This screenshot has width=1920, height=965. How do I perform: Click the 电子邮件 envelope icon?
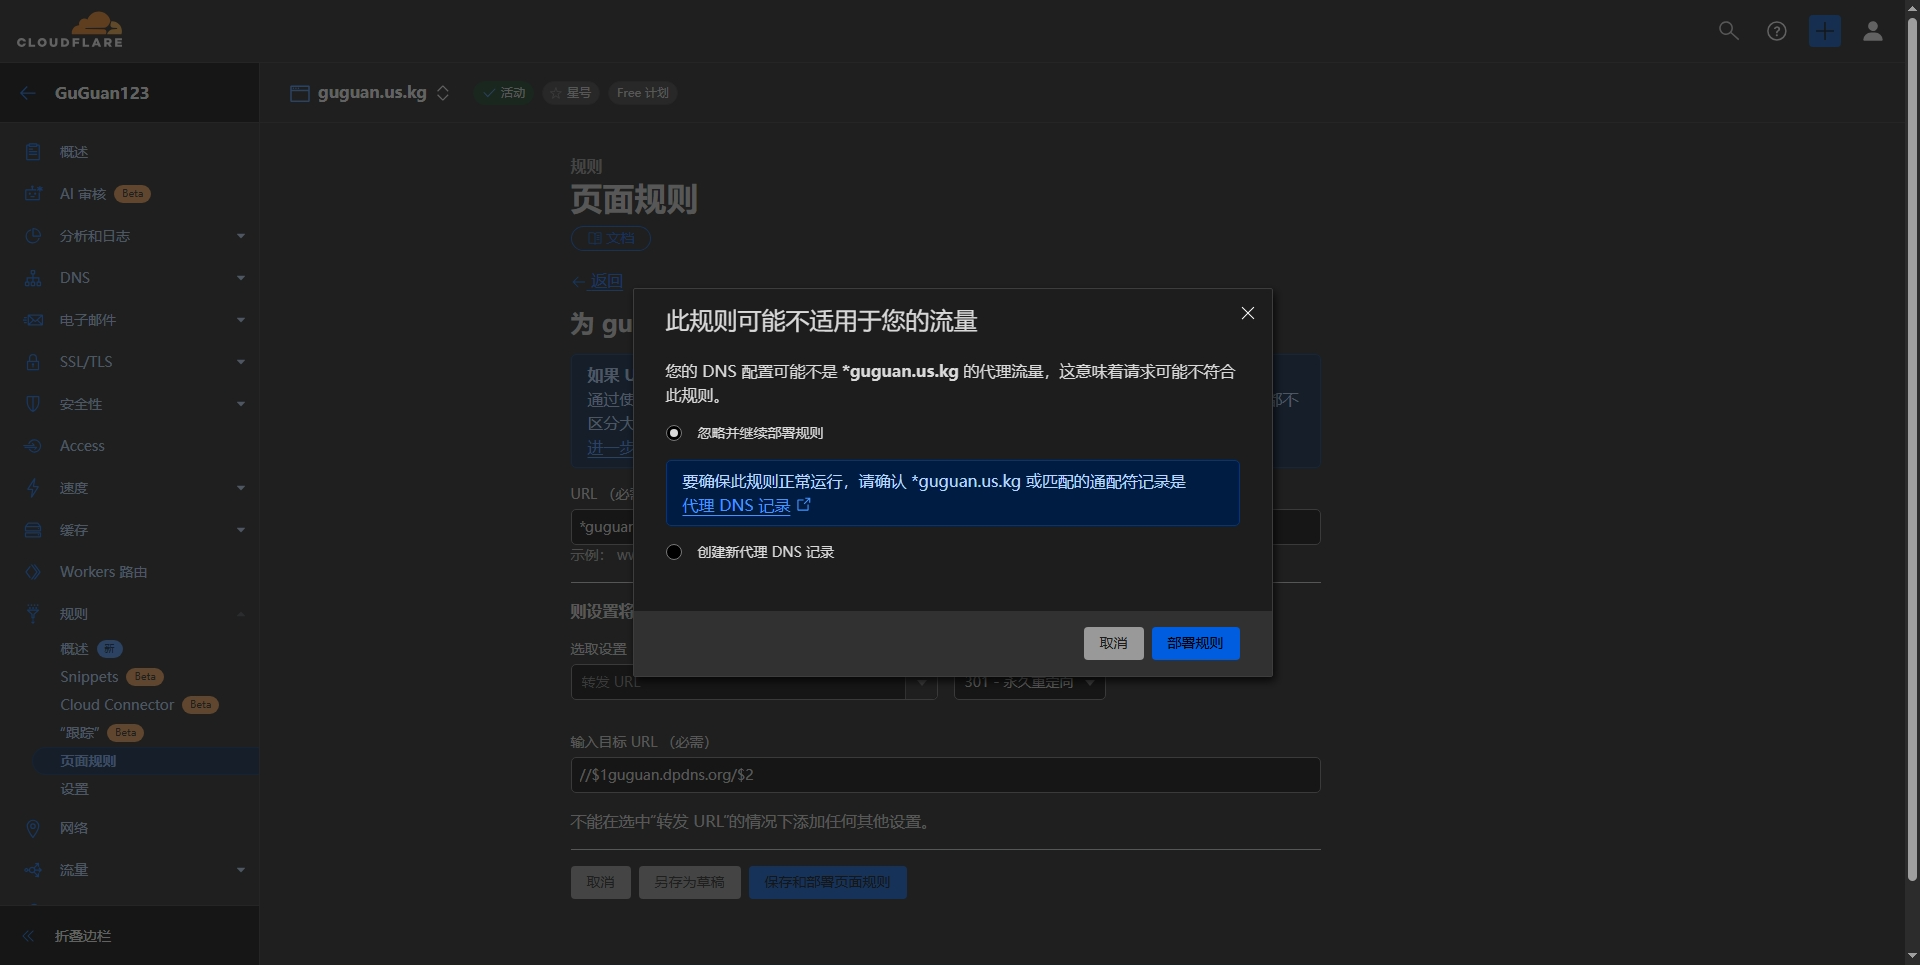(33, 320)
